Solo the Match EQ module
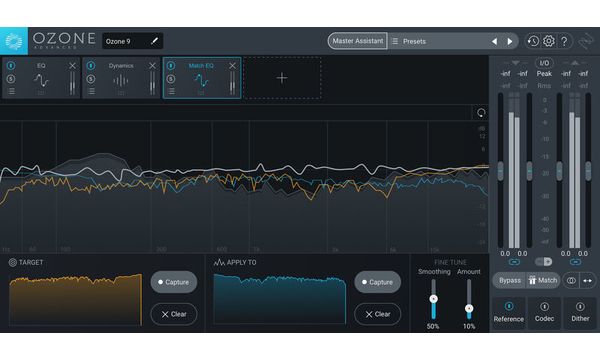The width and height of the screenshot is (600, 360). (x=171, y=79)
